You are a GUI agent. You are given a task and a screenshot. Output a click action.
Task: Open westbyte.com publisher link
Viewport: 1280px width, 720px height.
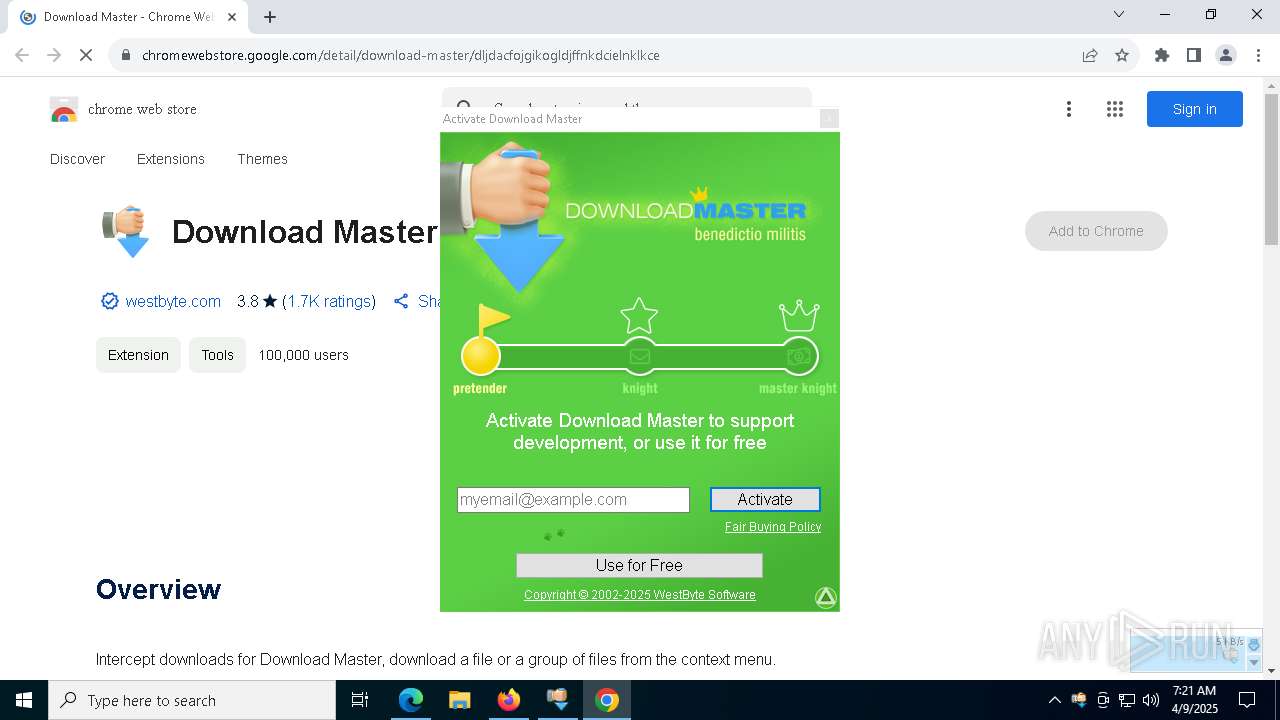click(173, 301)
